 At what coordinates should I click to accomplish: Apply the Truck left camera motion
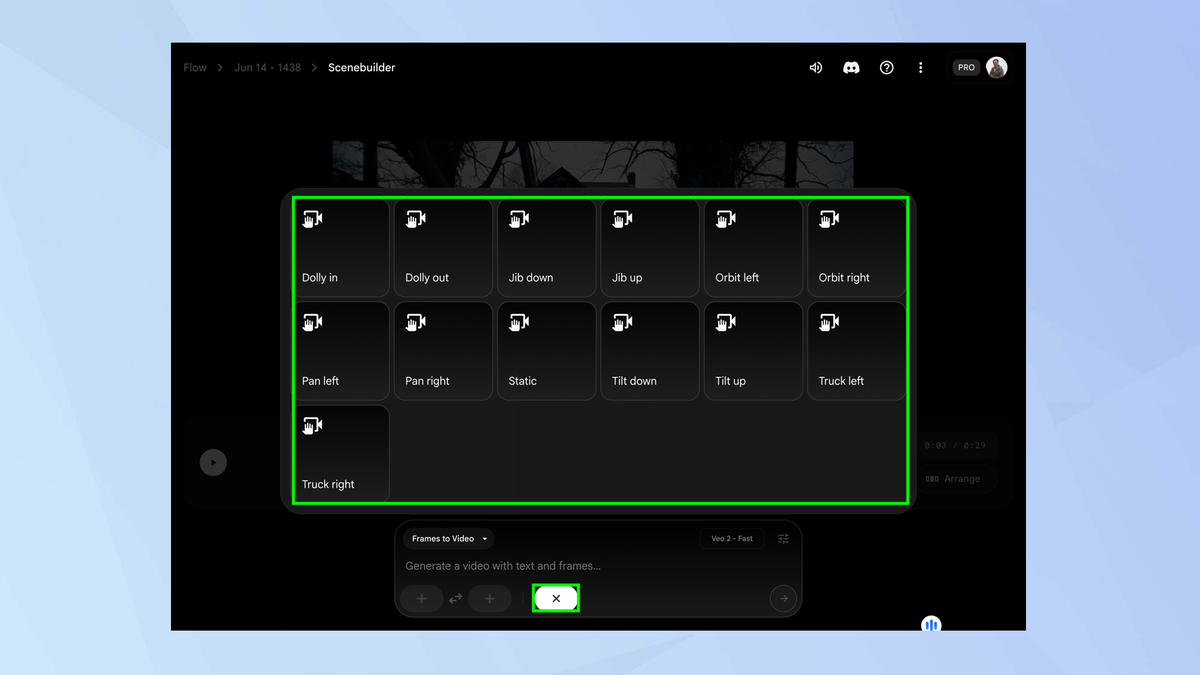click(856, 351)
